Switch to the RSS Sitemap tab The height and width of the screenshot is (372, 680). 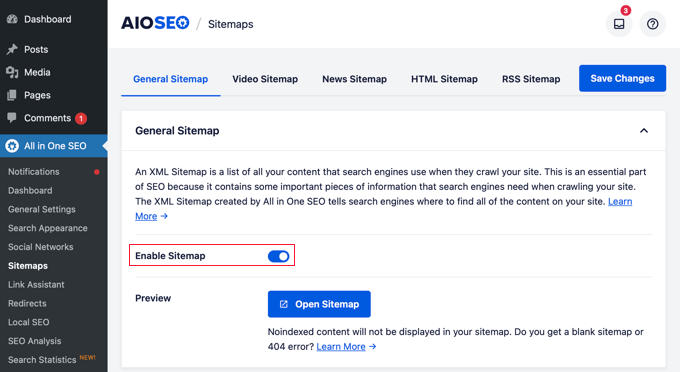coord(531,79)
